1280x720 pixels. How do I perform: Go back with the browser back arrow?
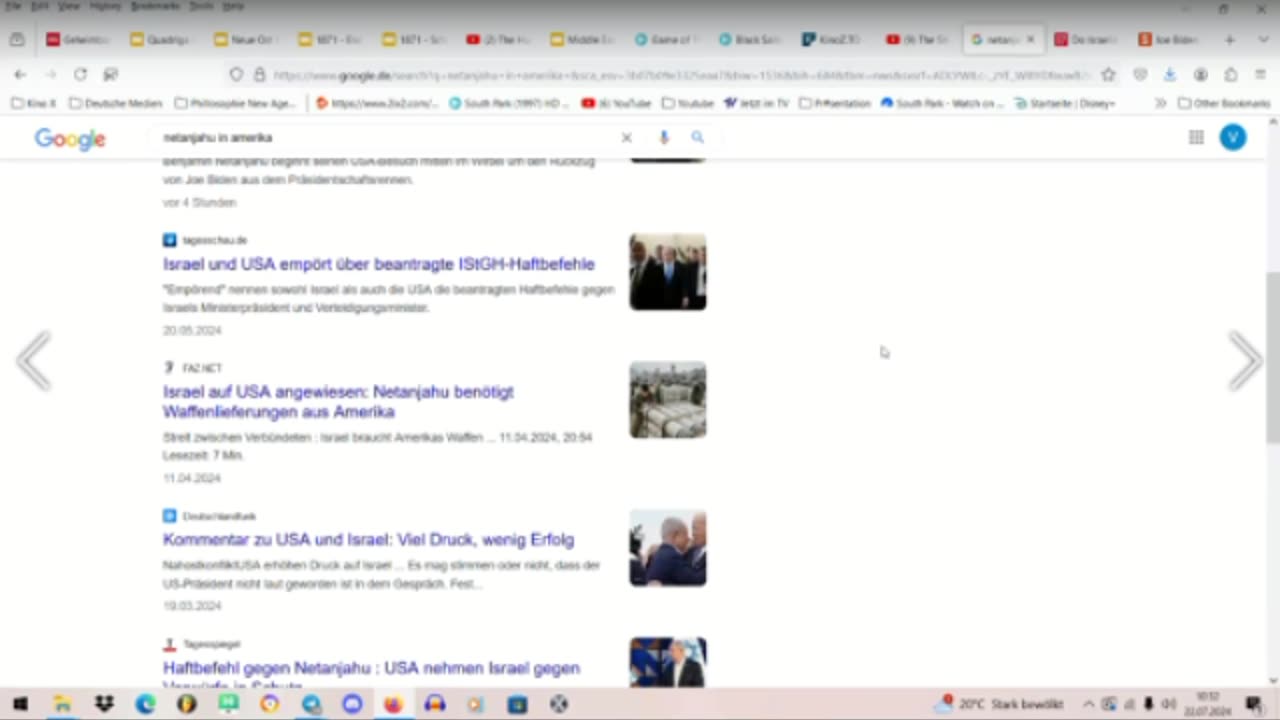click(20, 75)
